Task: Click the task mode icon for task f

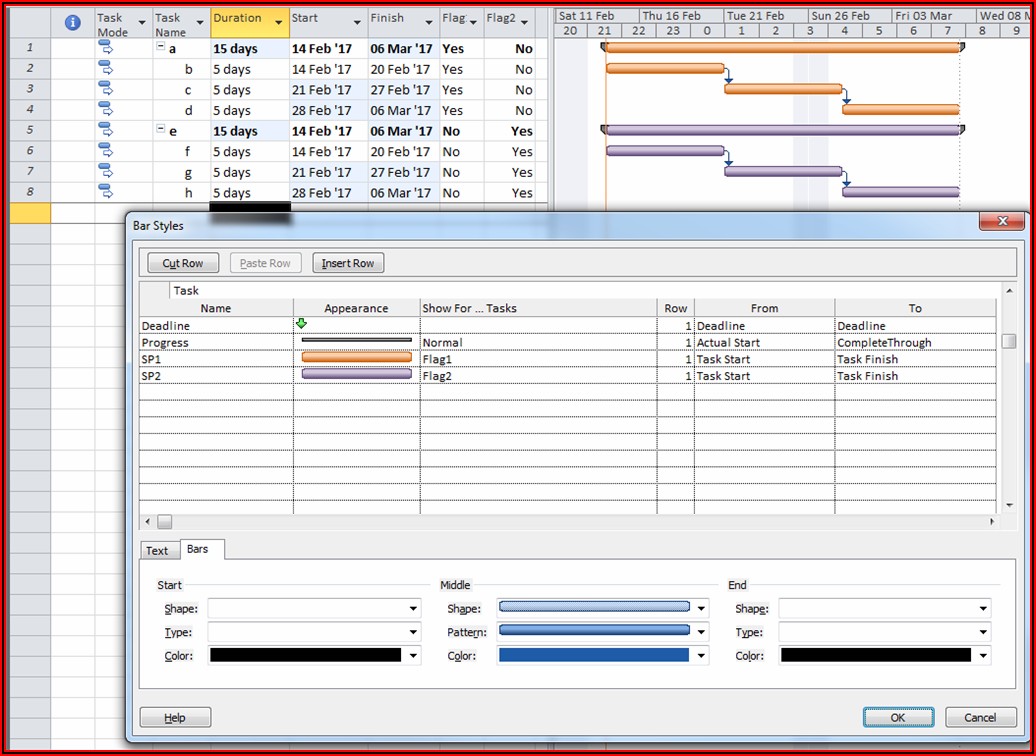Action: click(106, 151)
